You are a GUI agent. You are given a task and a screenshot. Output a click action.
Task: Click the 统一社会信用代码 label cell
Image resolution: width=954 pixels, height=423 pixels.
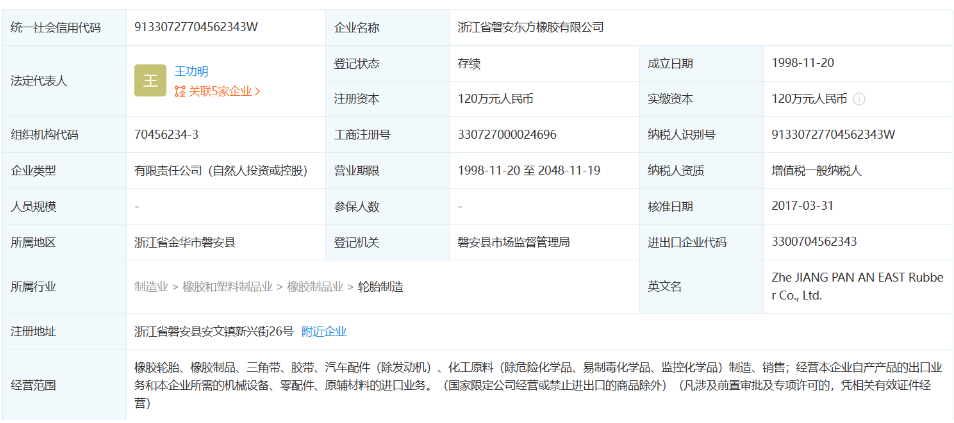pyautogui.click(x=64, y=27)
